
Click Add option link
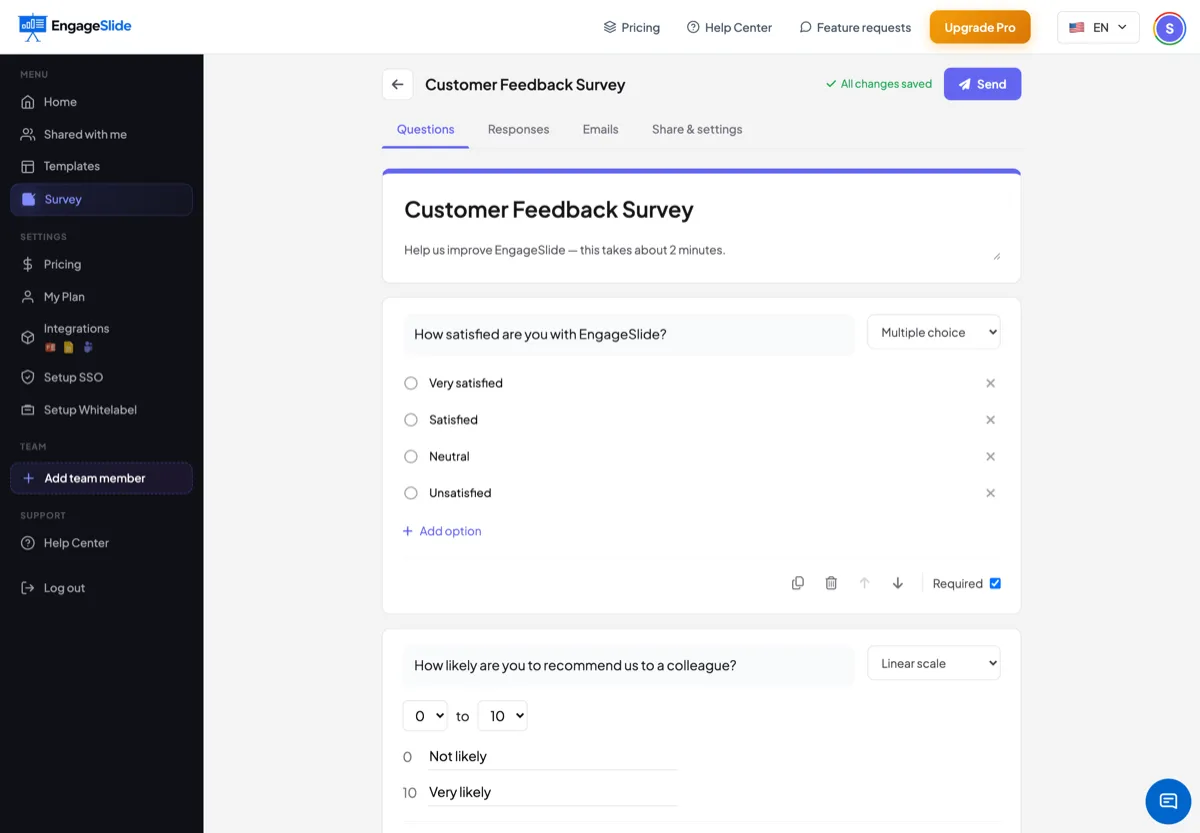pyautogui.click(x=442, y=531)
